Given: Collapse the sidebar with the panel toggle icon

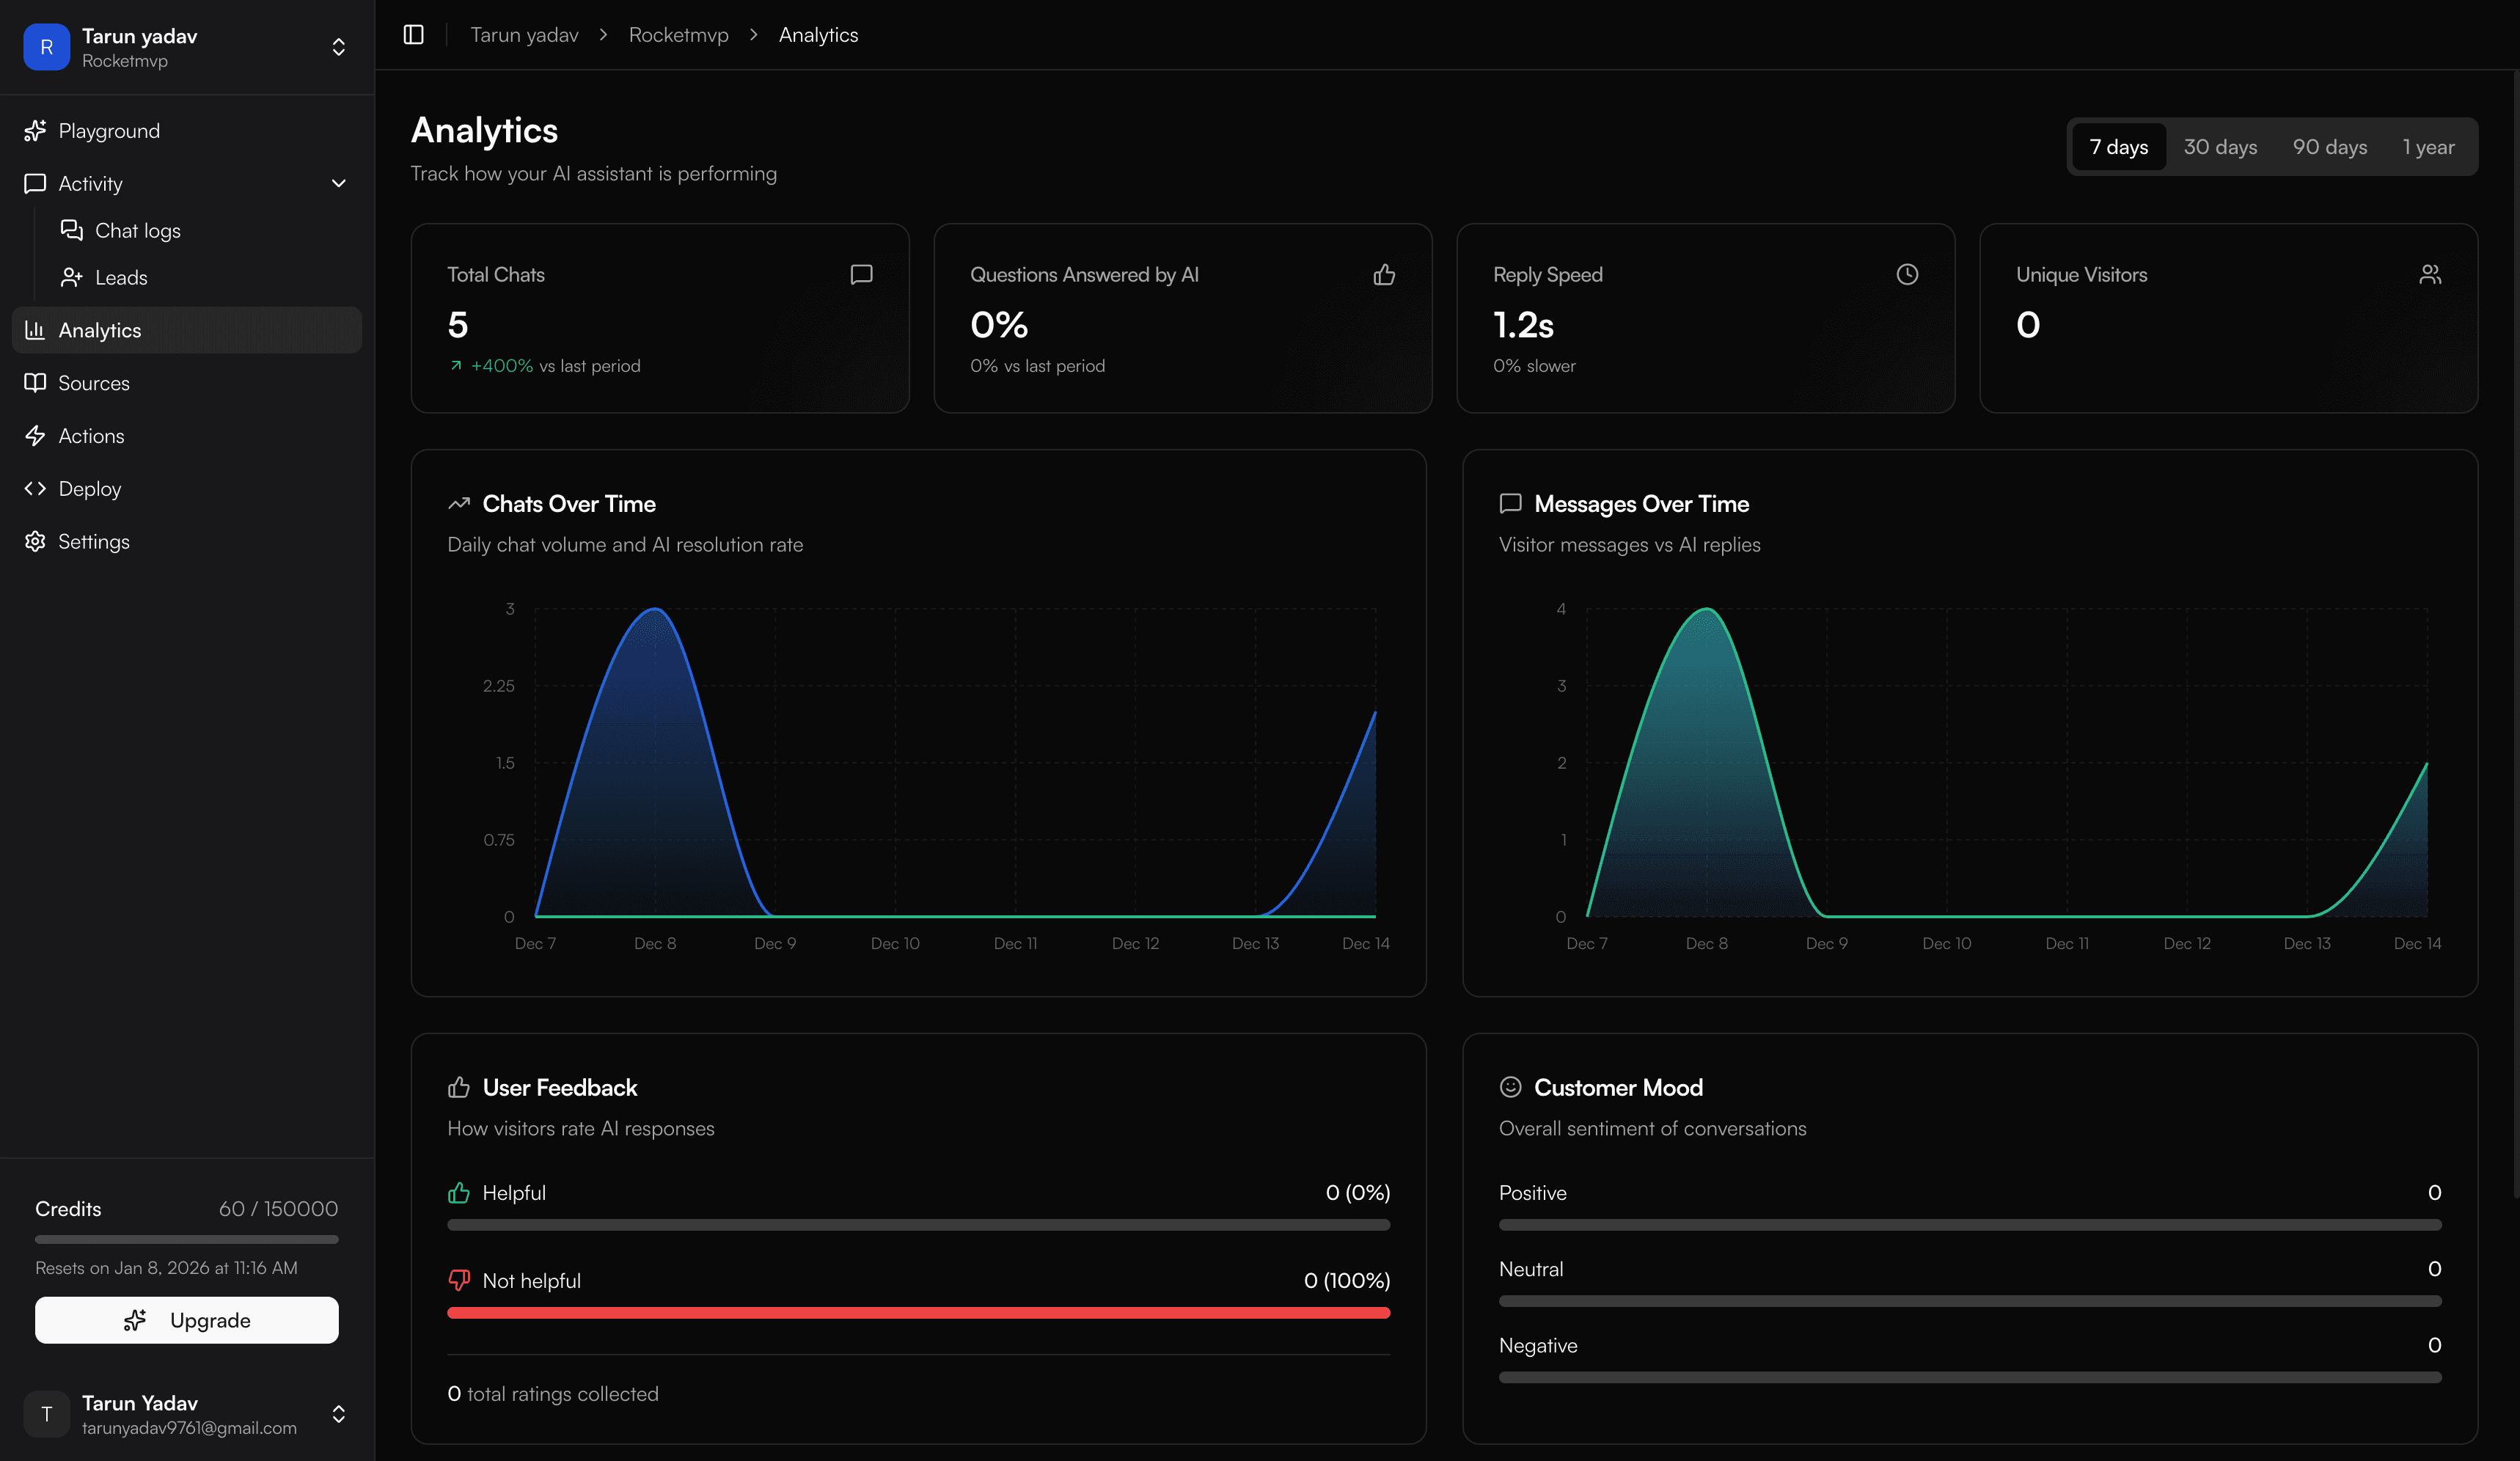Looking at the screenshot, I should [x=413, y=34].
